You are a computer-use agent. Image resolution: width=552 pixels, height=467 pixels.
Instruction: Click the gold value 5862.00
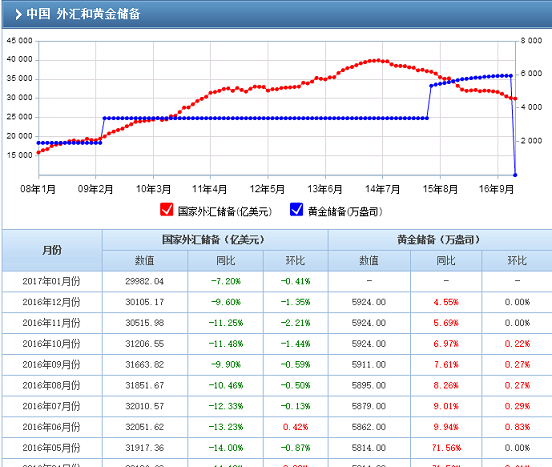click(369, 427)
